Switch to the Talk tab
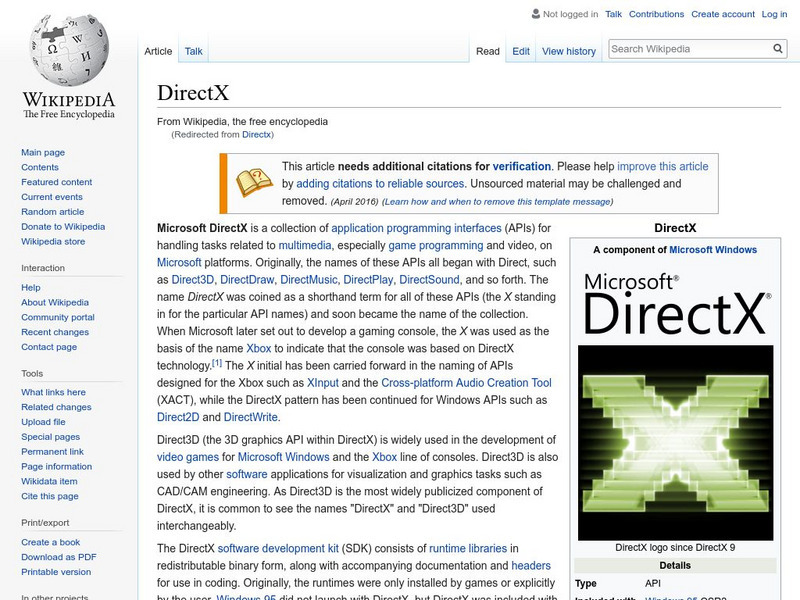The width and height of the screenshot is (800, 600). (x=193, y=51)
